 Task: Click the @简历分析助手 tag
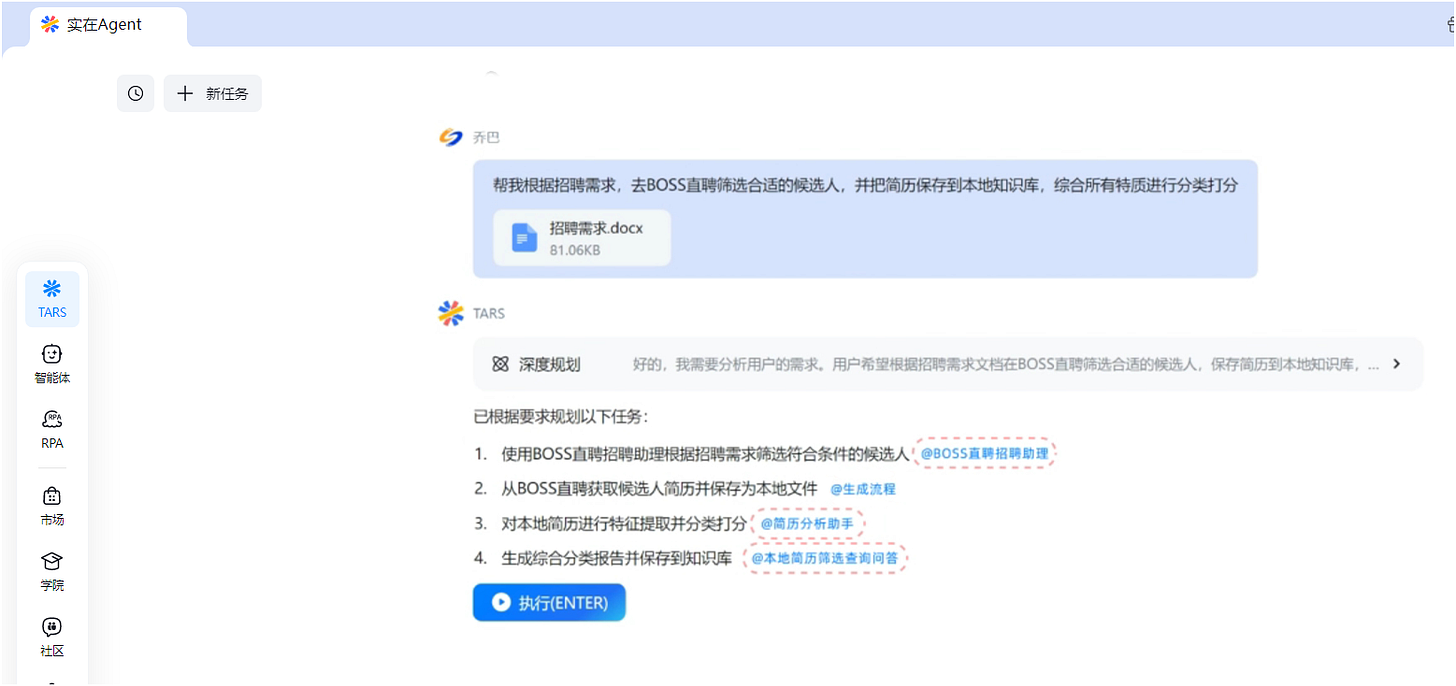pyautogui.click(x=808, y=524)
